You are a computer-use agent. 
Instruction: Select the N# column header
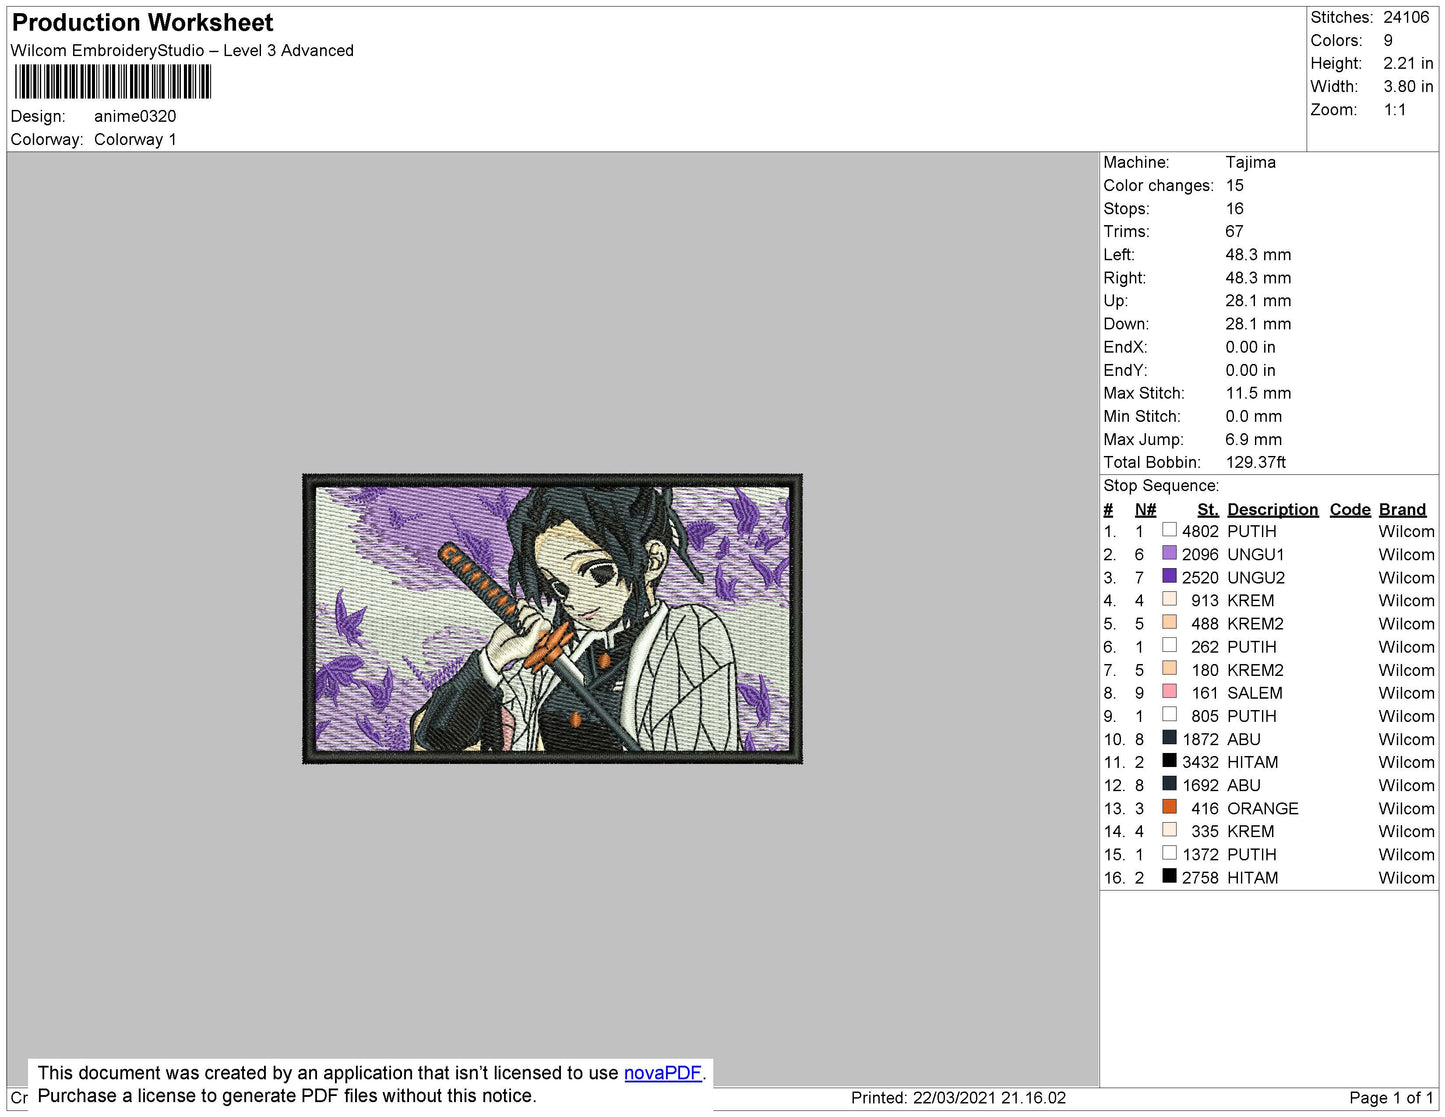[1145, 509]
